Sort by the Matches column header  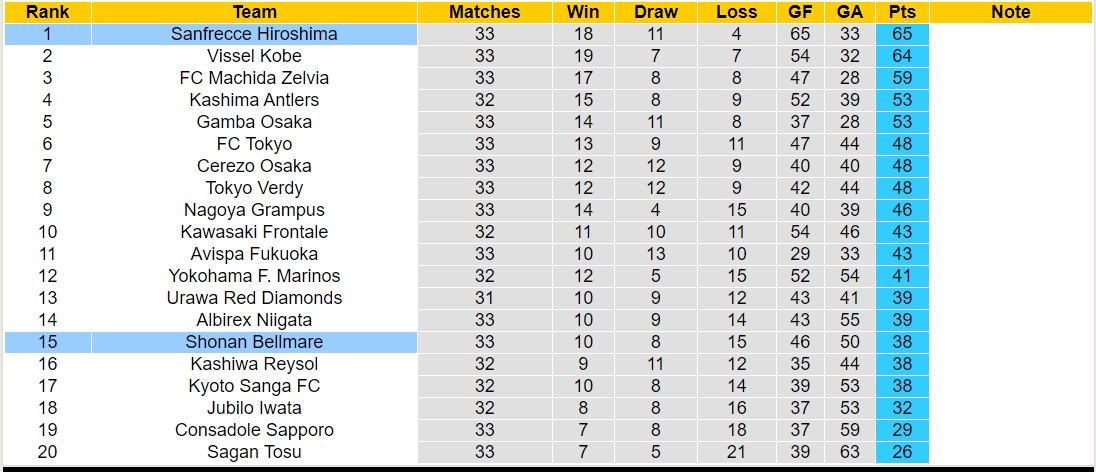(484, 12)
